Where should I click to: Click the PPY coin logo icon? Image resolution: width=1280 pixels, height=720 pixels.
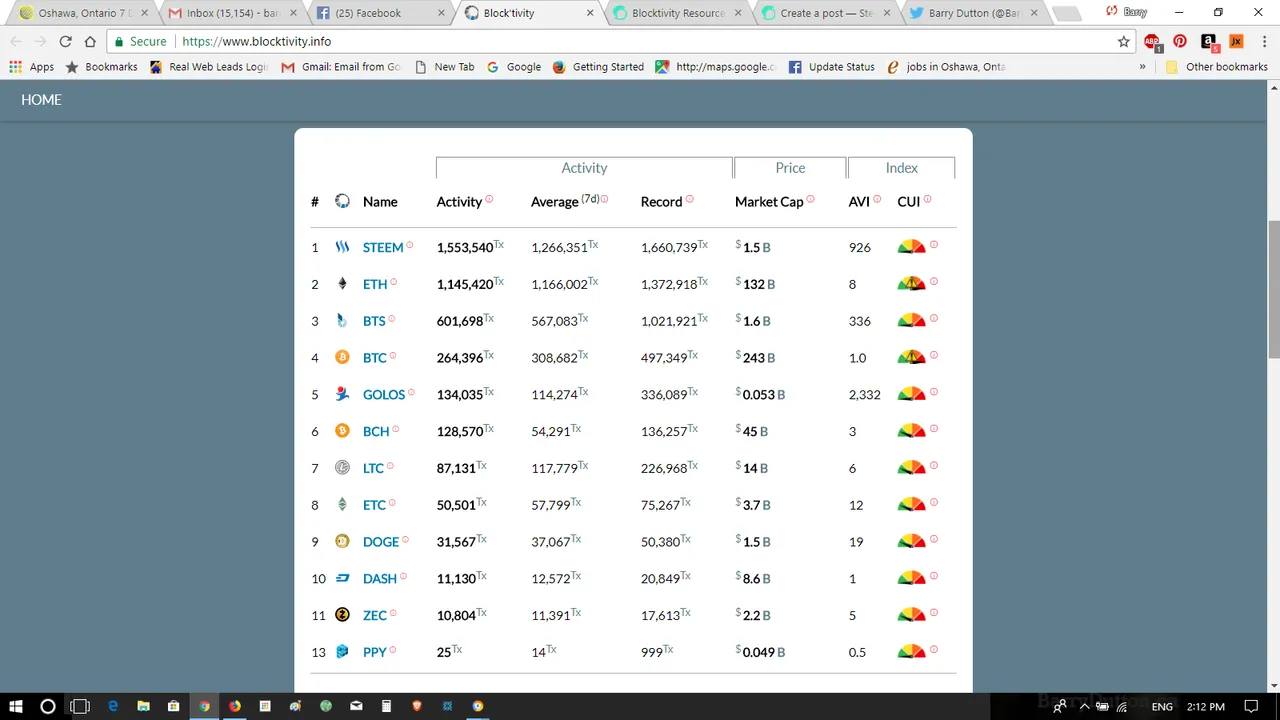pos(342,651)
